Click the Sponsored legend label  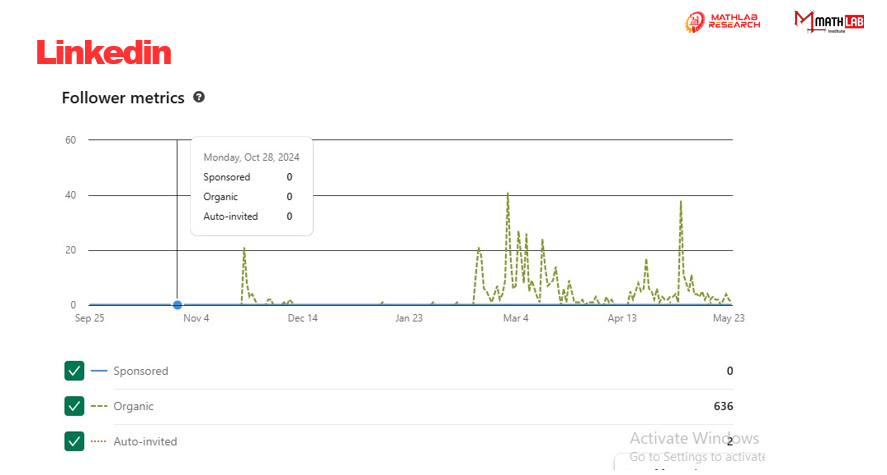pyautogui.click(x=141, y=371)
